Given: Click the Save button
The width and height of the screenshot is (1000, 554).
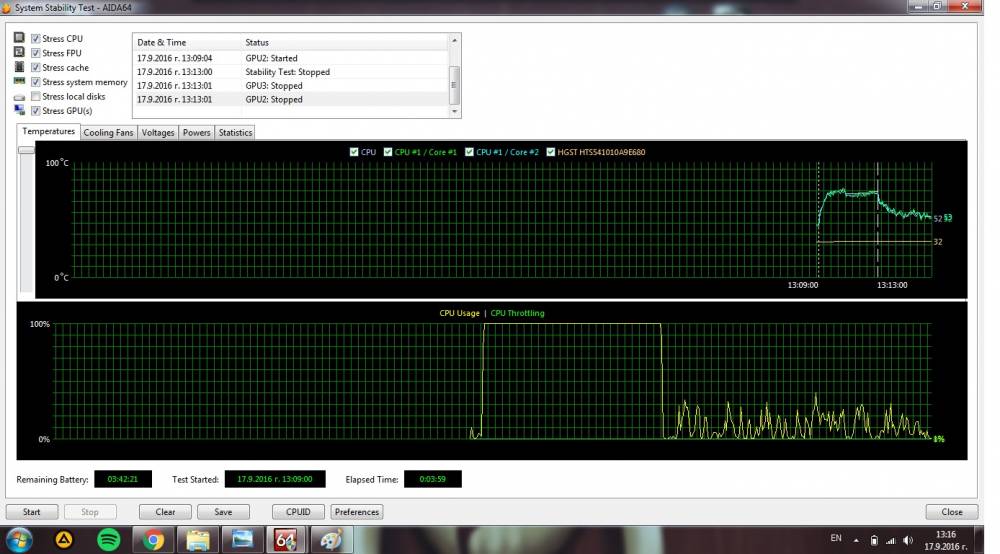Looking at the screenshot, I should coord(223,512).
